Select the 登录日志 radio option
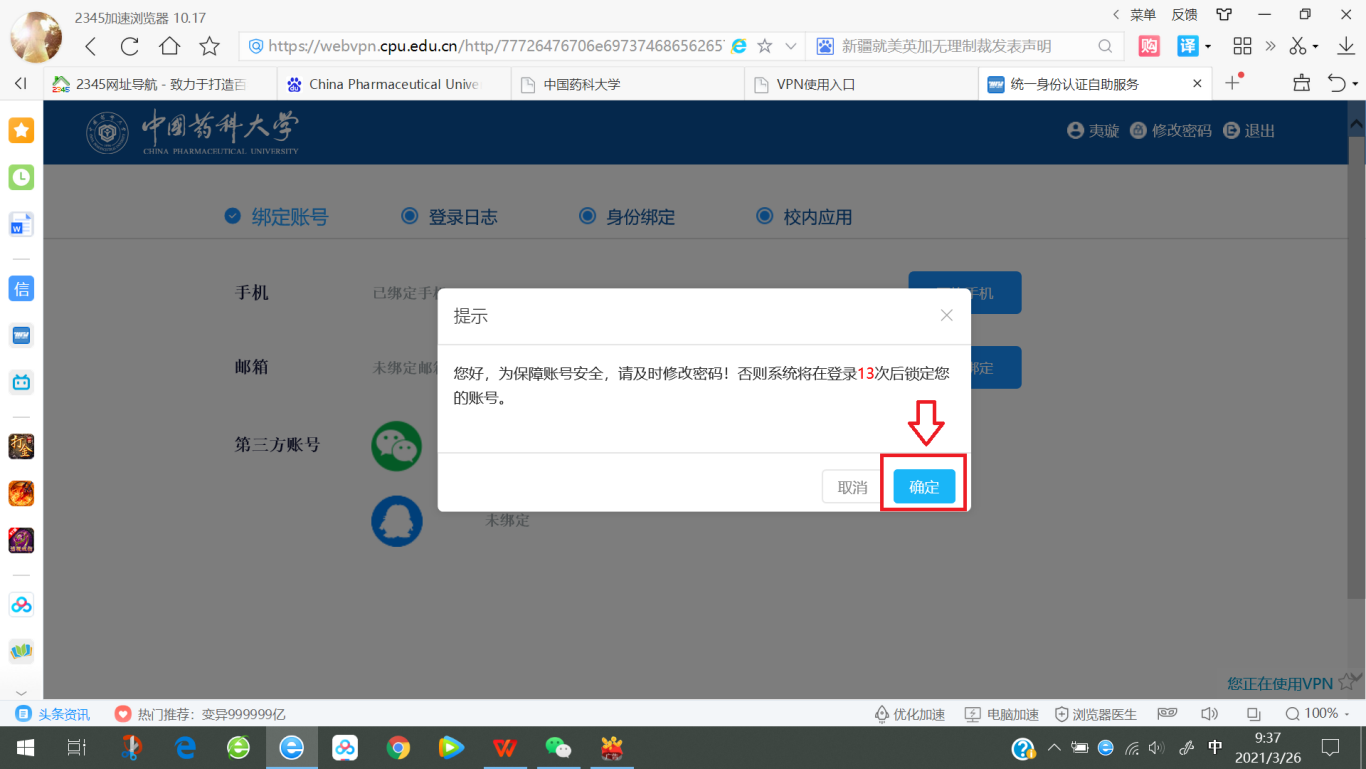1366x769 pixels. 449,217
